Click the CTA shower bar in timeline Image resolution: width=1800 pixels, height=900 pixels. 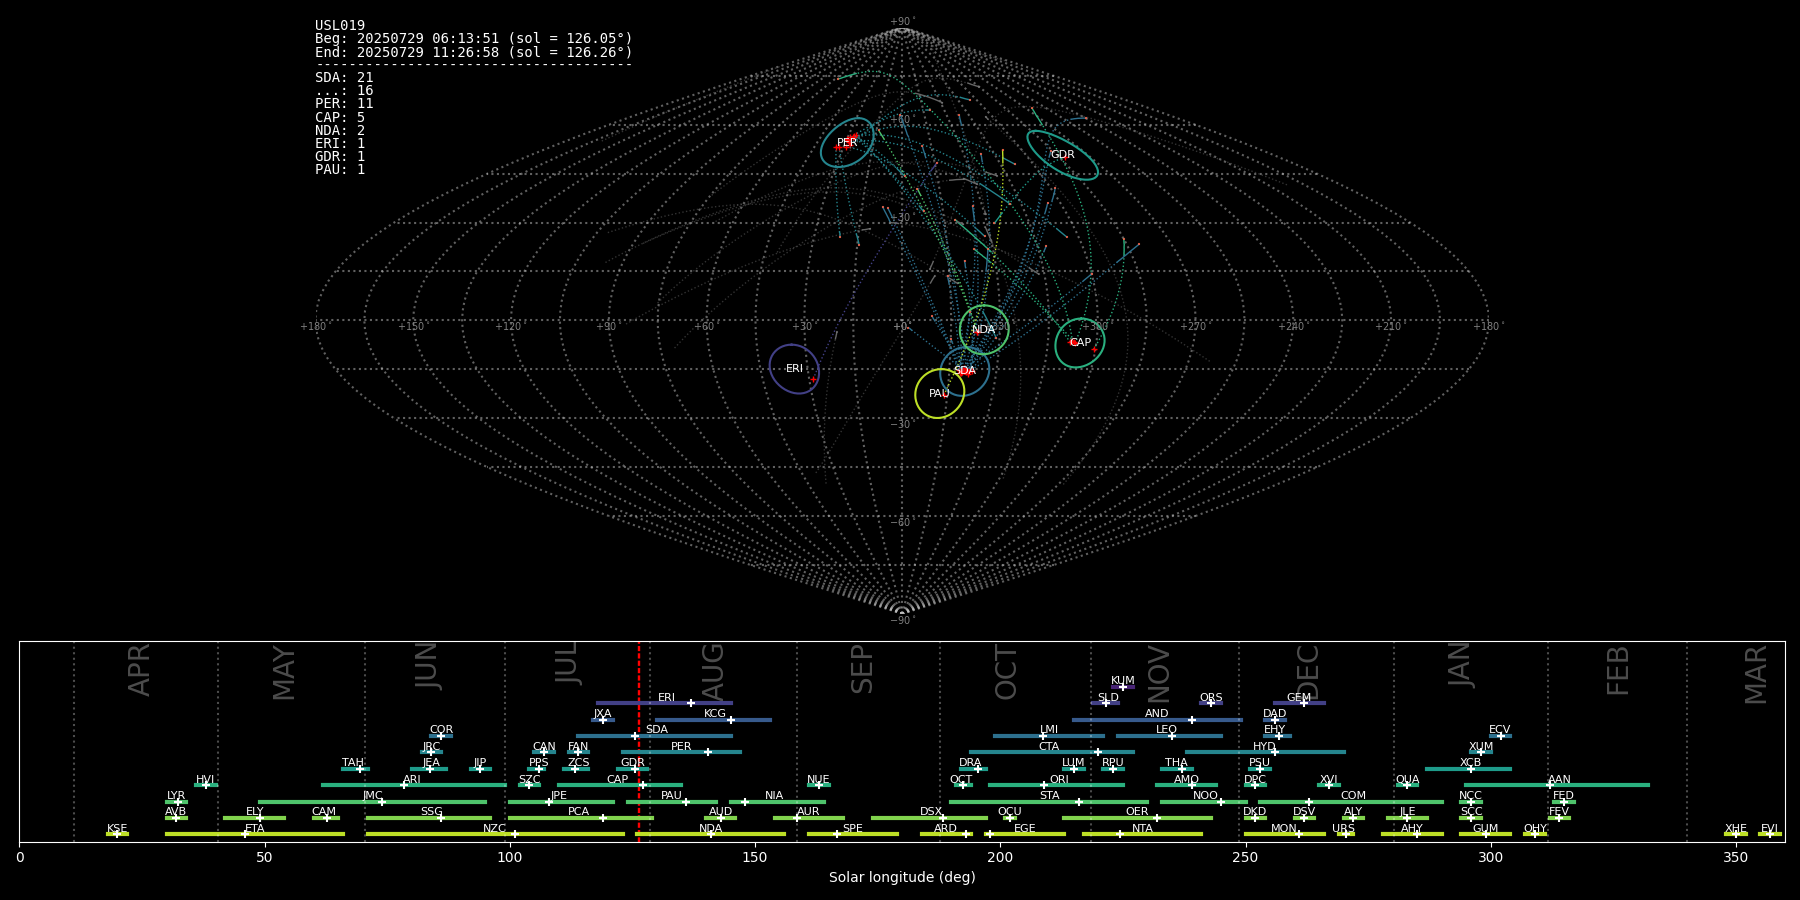(x=1052, y=752)
